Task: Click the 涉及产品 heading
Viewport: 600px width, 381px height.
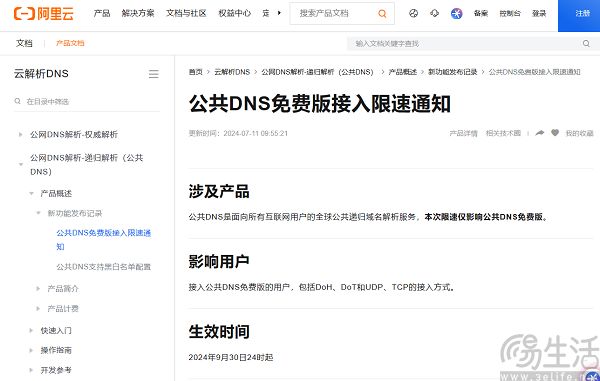Action: click(x=219, y=192)
